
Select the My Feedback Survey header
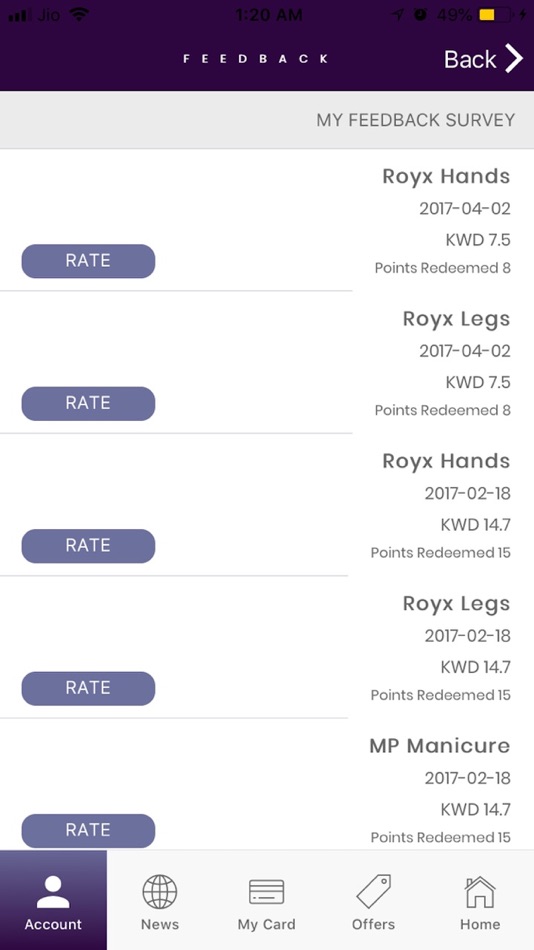(416, 120)
